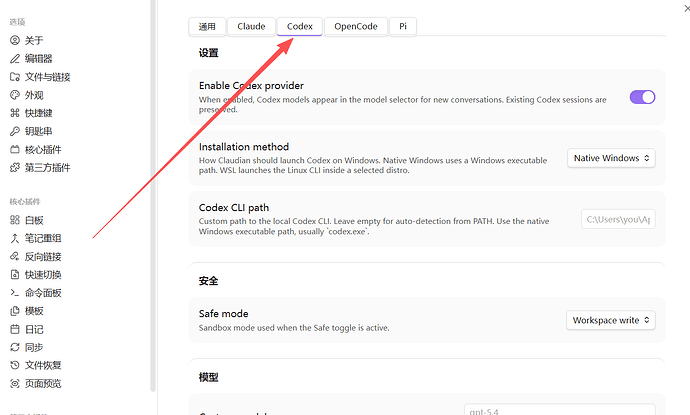Viewport: 690px width, 415px height.
Task: Select the 钥匙串 text label
Action: click(x=38, y=131)
